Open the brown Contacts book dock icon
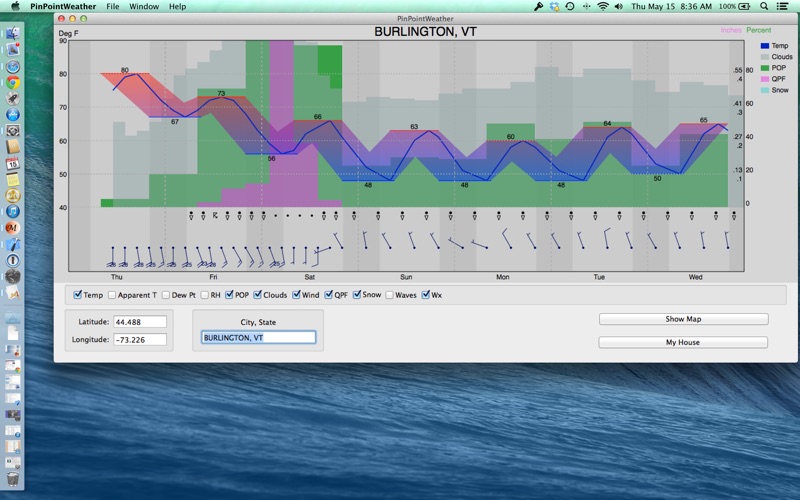Screen dimensions: 800x500 click(x=13, y=147)
